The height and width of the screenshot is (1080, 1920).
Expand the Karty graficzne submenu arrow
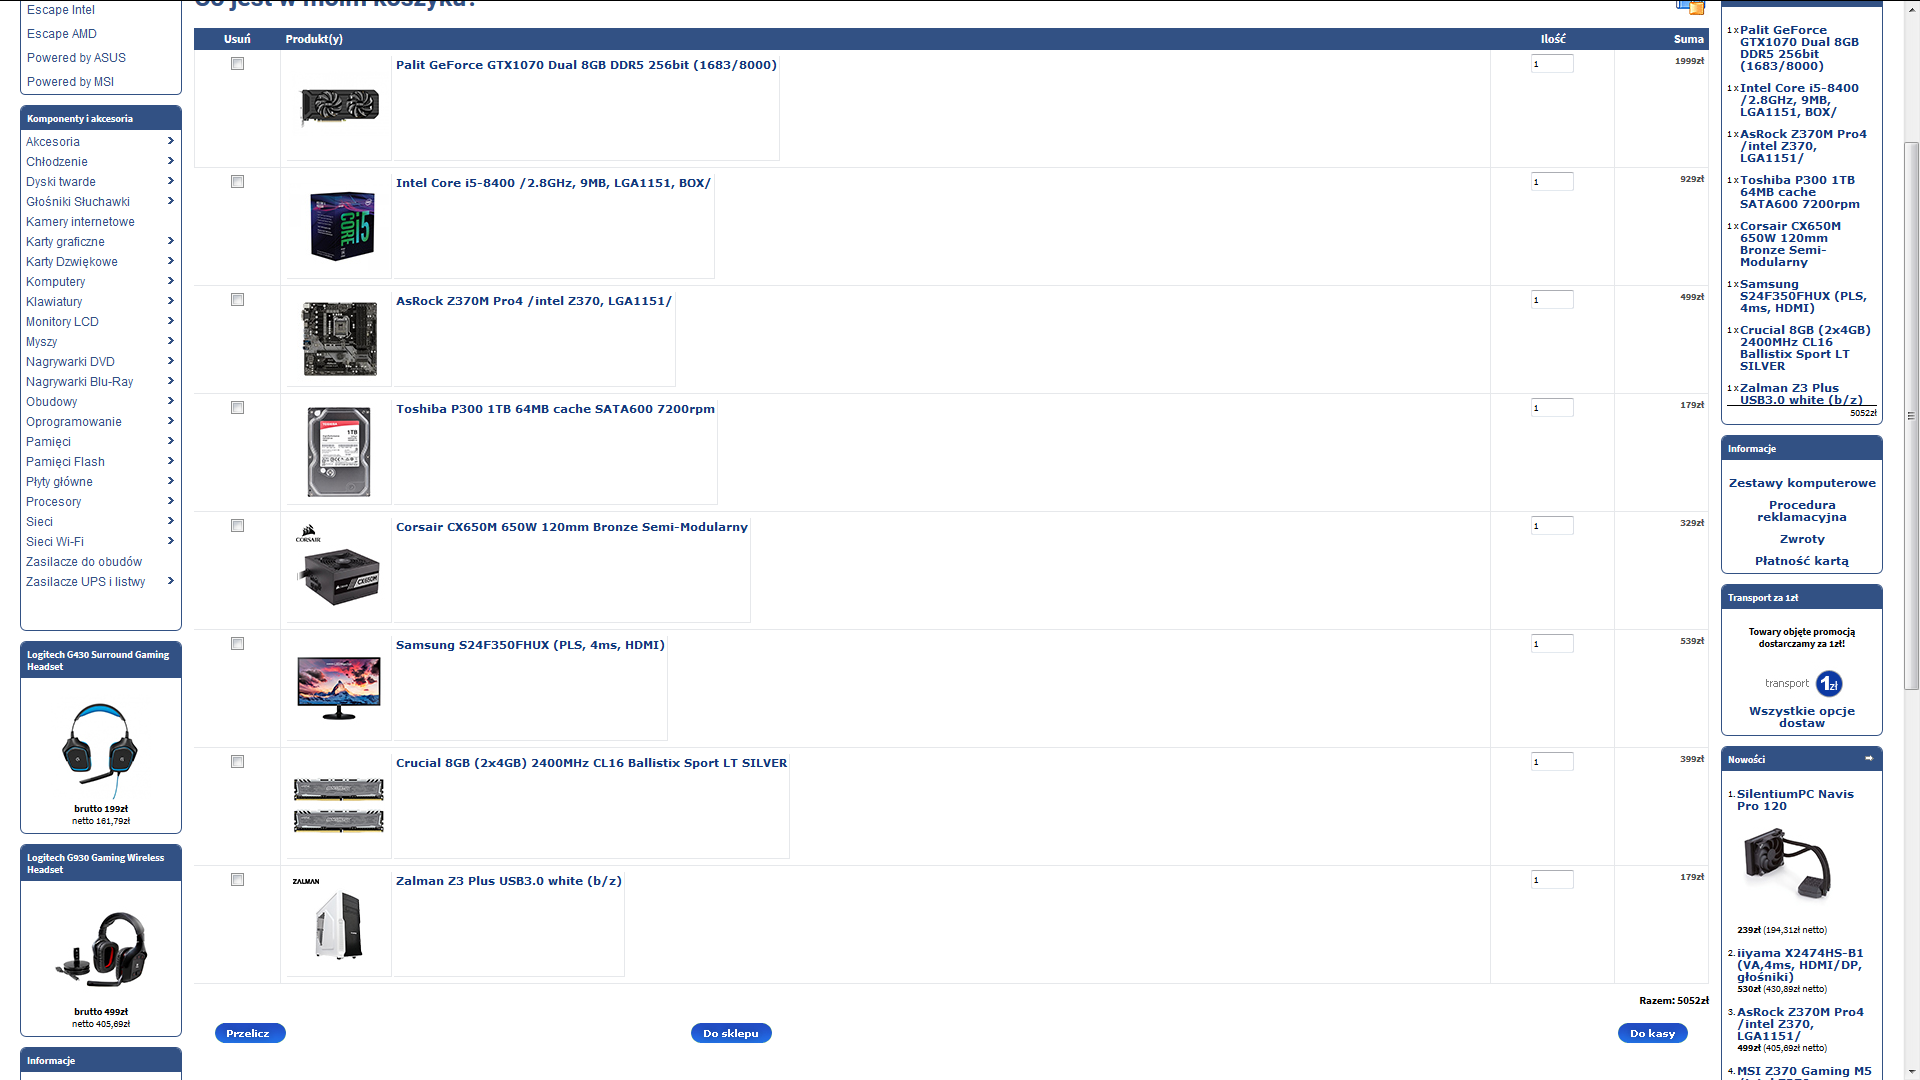pyautogui.click(x=171, y=241)
